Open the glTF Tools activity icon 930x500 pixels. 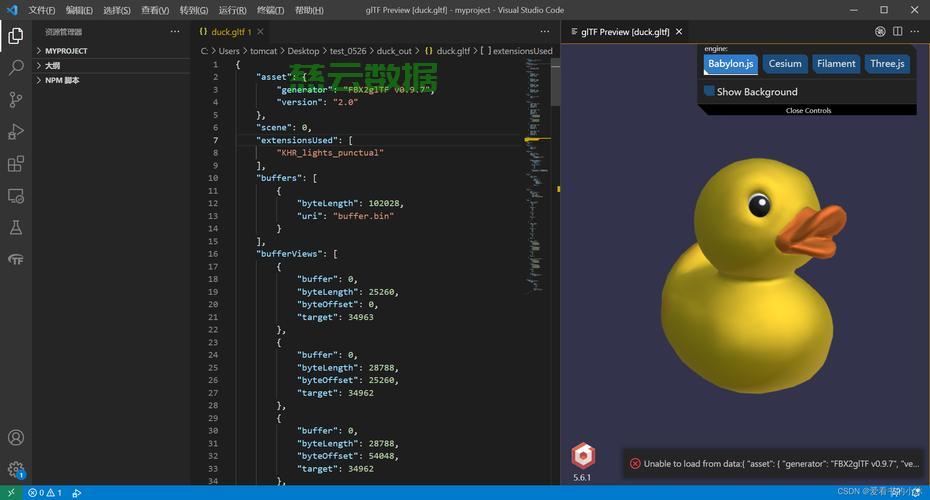click(x=16, y=259)
